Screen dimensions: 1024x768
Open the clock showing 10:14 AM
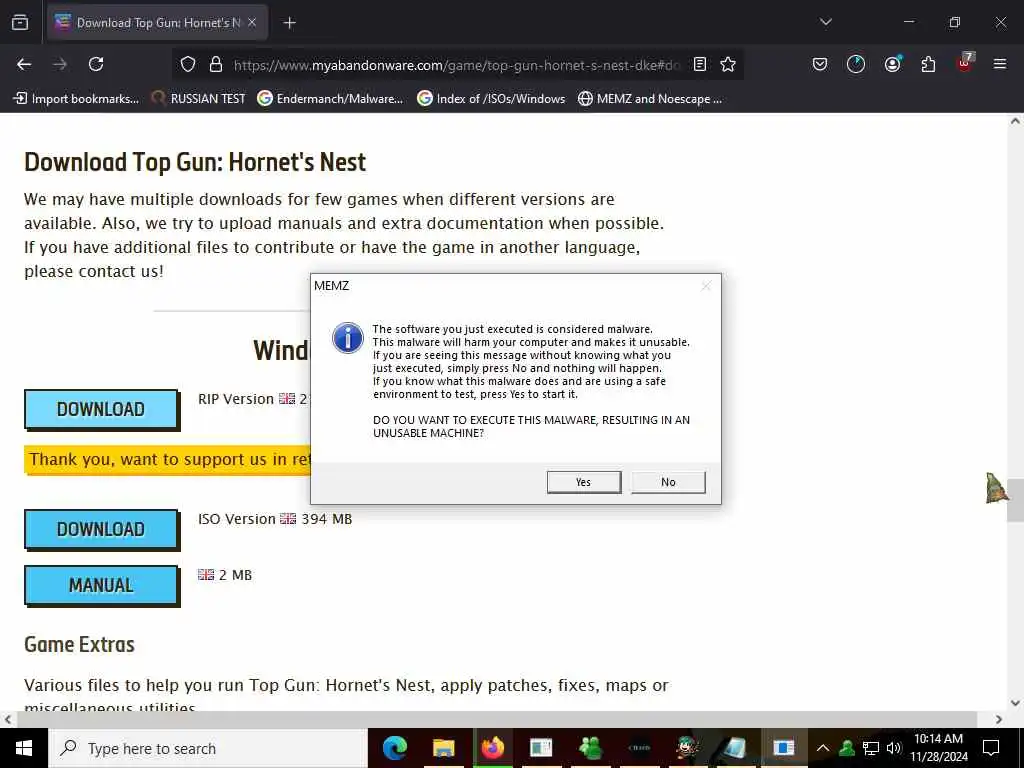point(939,748)
